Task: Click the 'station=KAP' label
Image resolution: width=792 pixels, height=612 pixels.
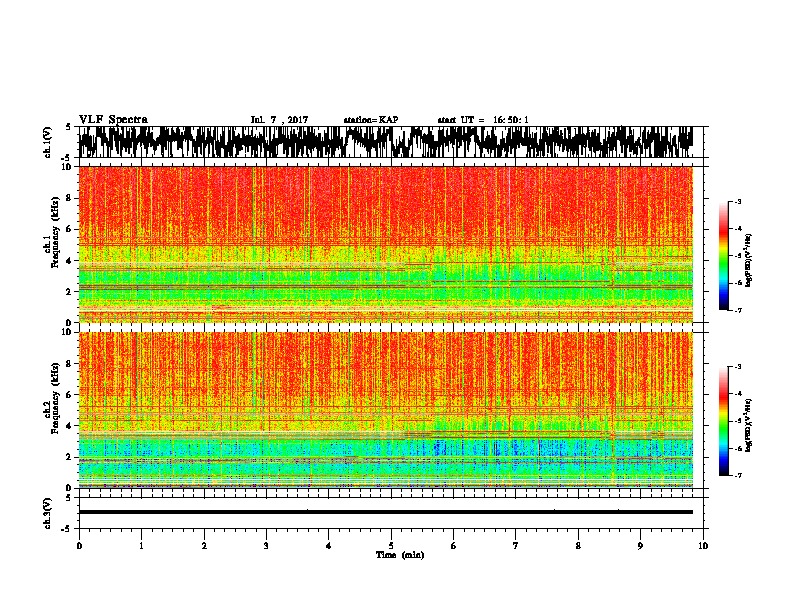Action: coord(371,120)
